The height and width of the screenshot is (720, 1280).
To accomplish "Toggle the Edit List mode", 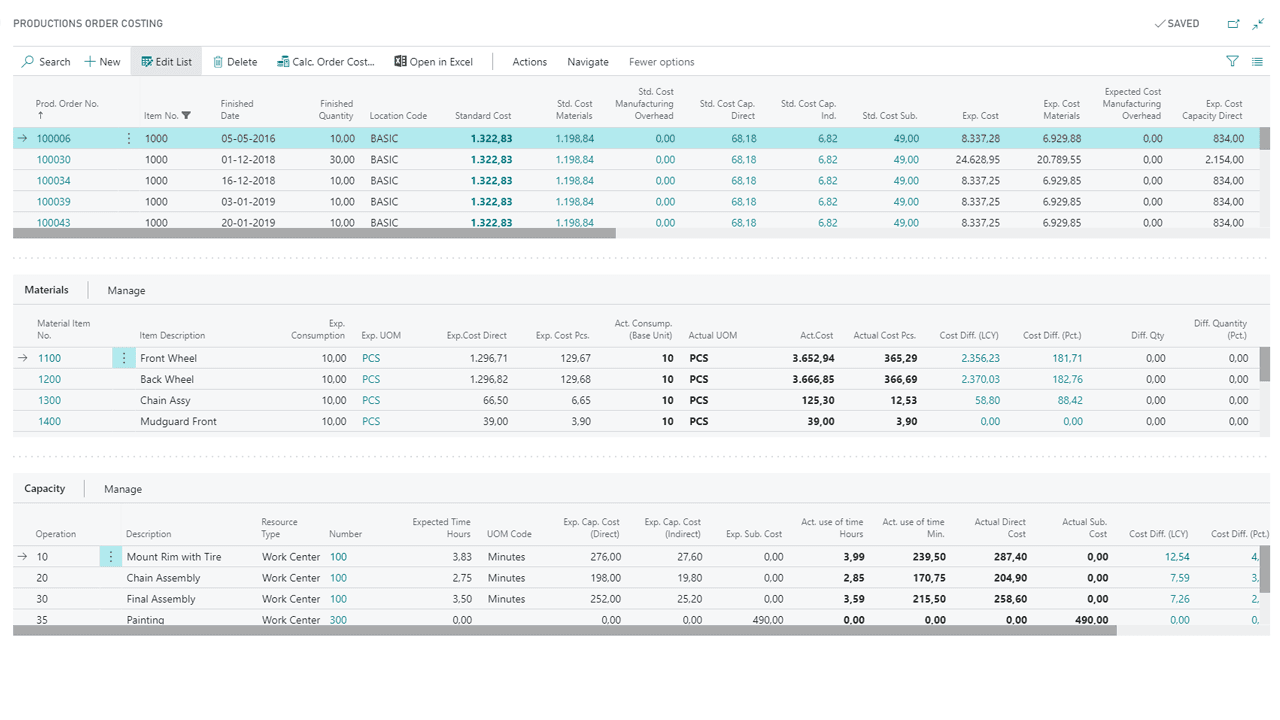I will pos(166,62).
